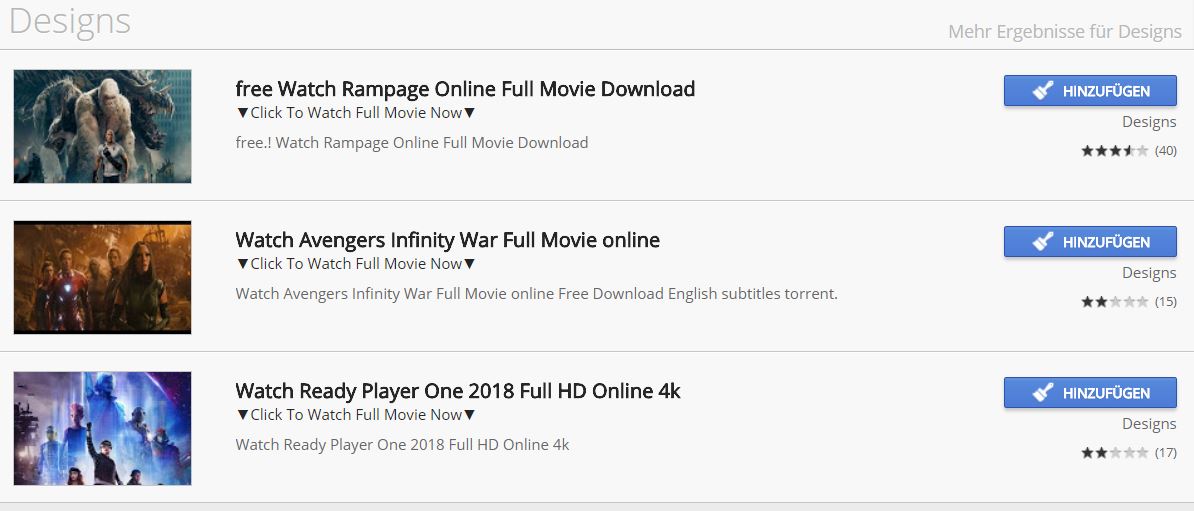Screen dimensions: 1194x511
Task: Click the Ready Player One thumbnail
Action: click(102, 428)
